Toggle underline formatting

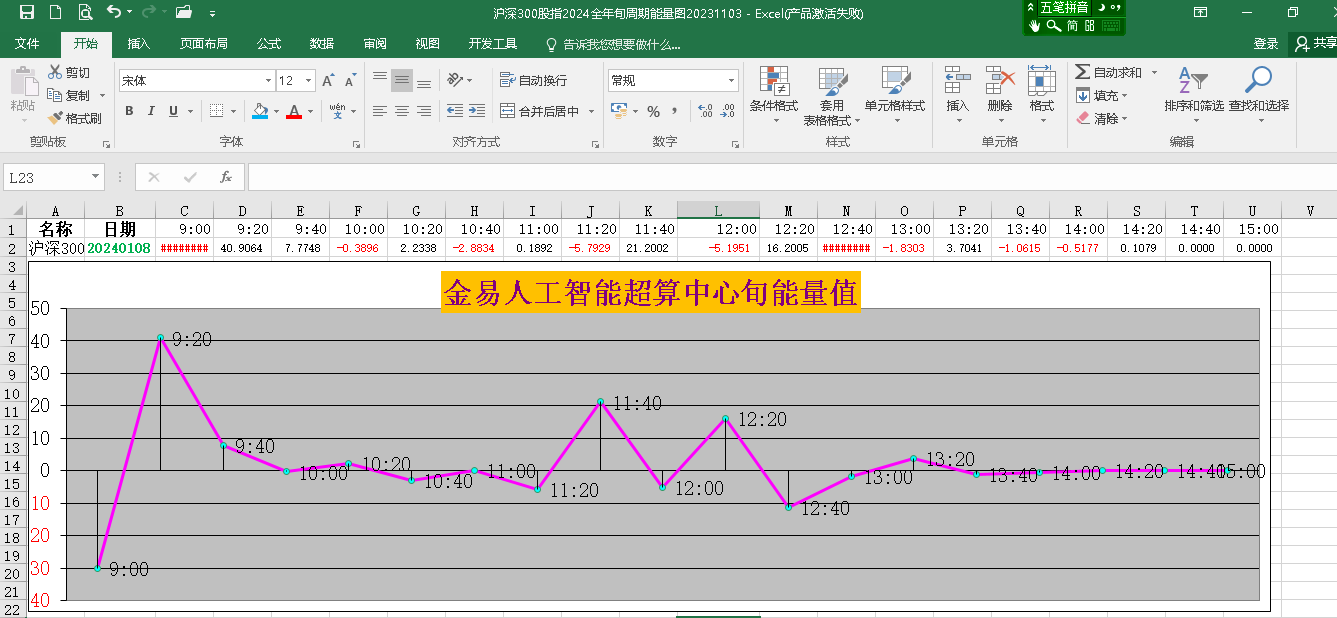(x=174, y=111)
